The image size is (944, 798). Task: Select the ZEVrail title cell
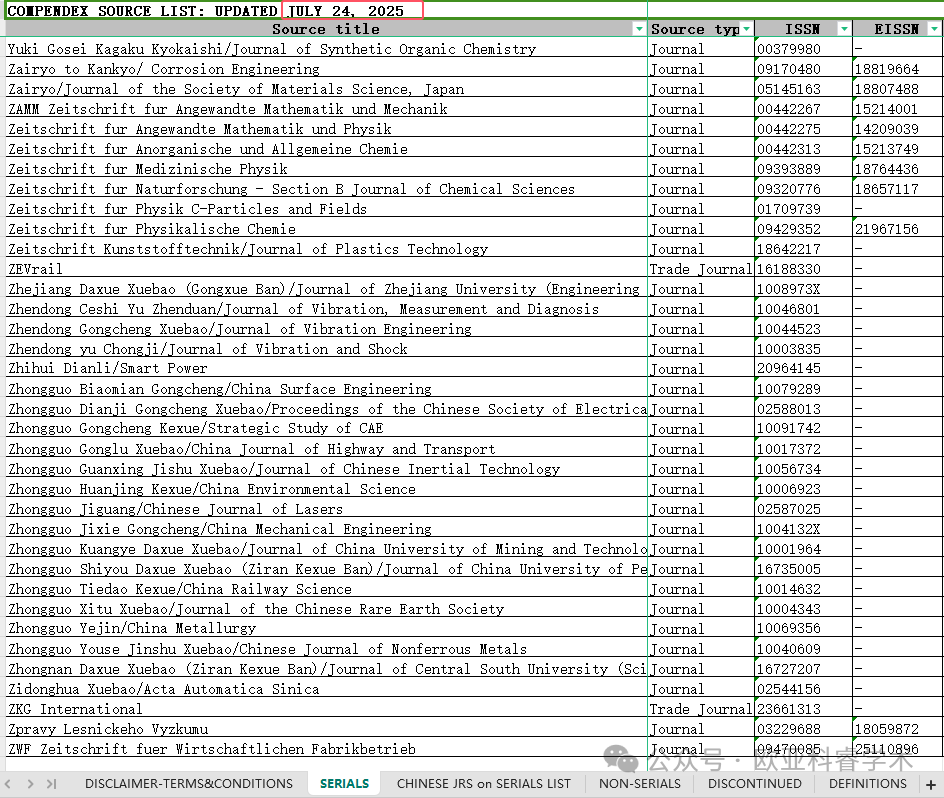click(x=326, y=269)
